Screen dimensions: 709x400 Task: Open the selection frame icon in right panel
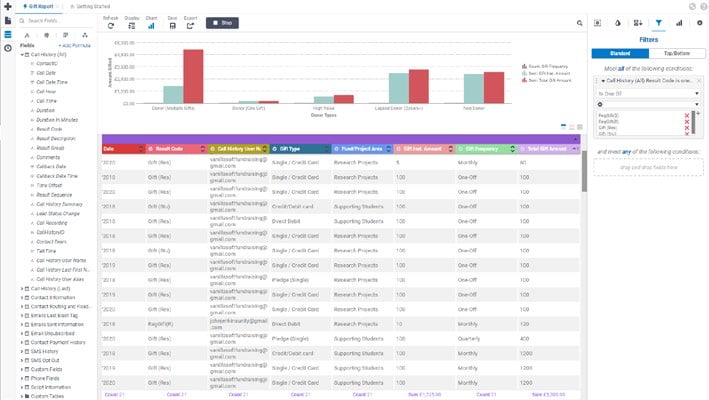pyautogui.click(x=597, y=23)
